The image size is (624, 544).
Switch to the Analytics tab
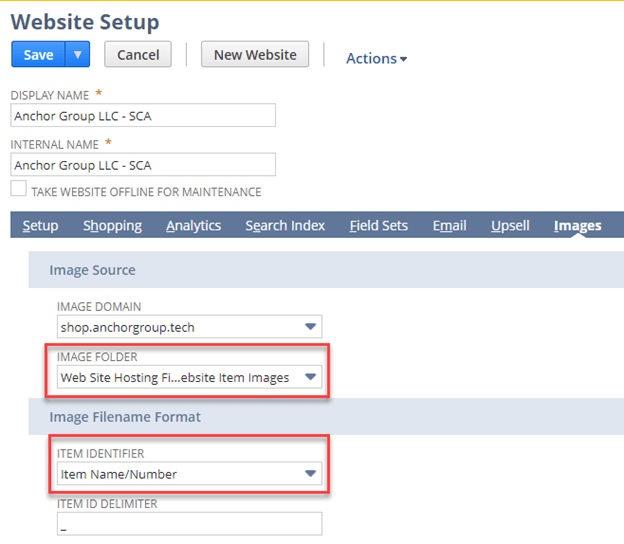[x=193, y=226]
